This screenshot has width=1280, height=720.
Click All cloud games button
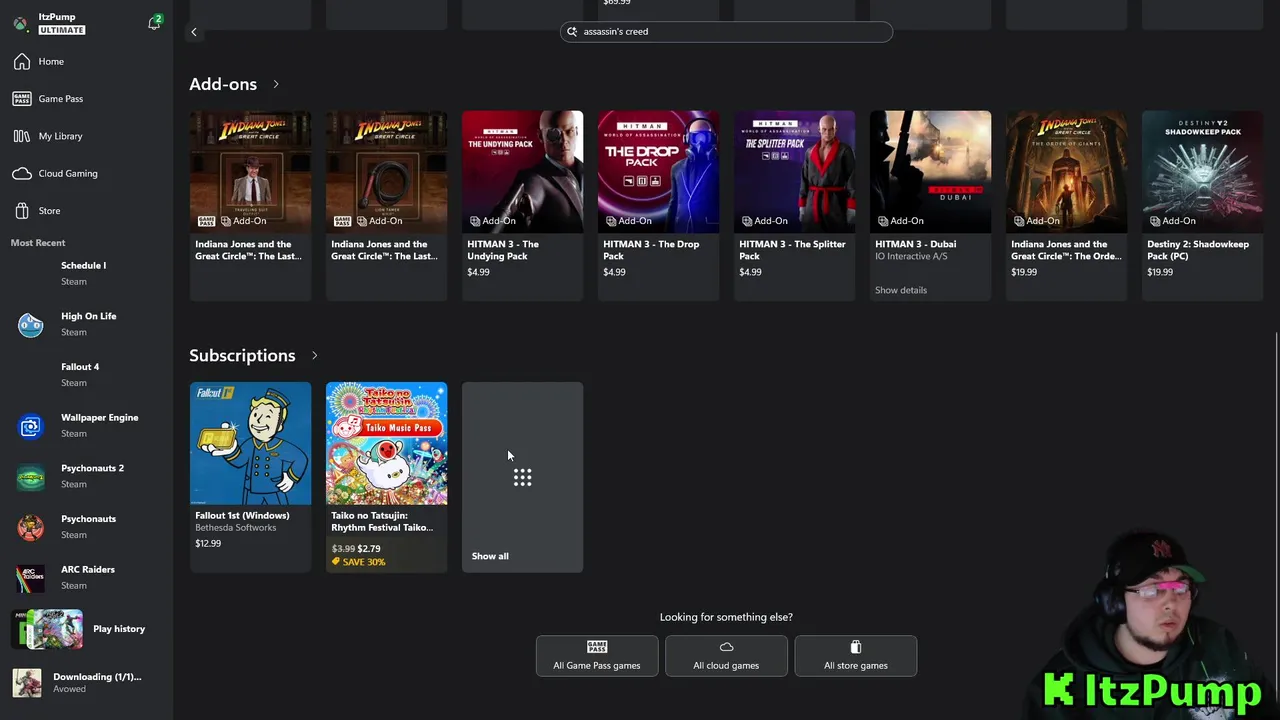click(x=726, y=656)
